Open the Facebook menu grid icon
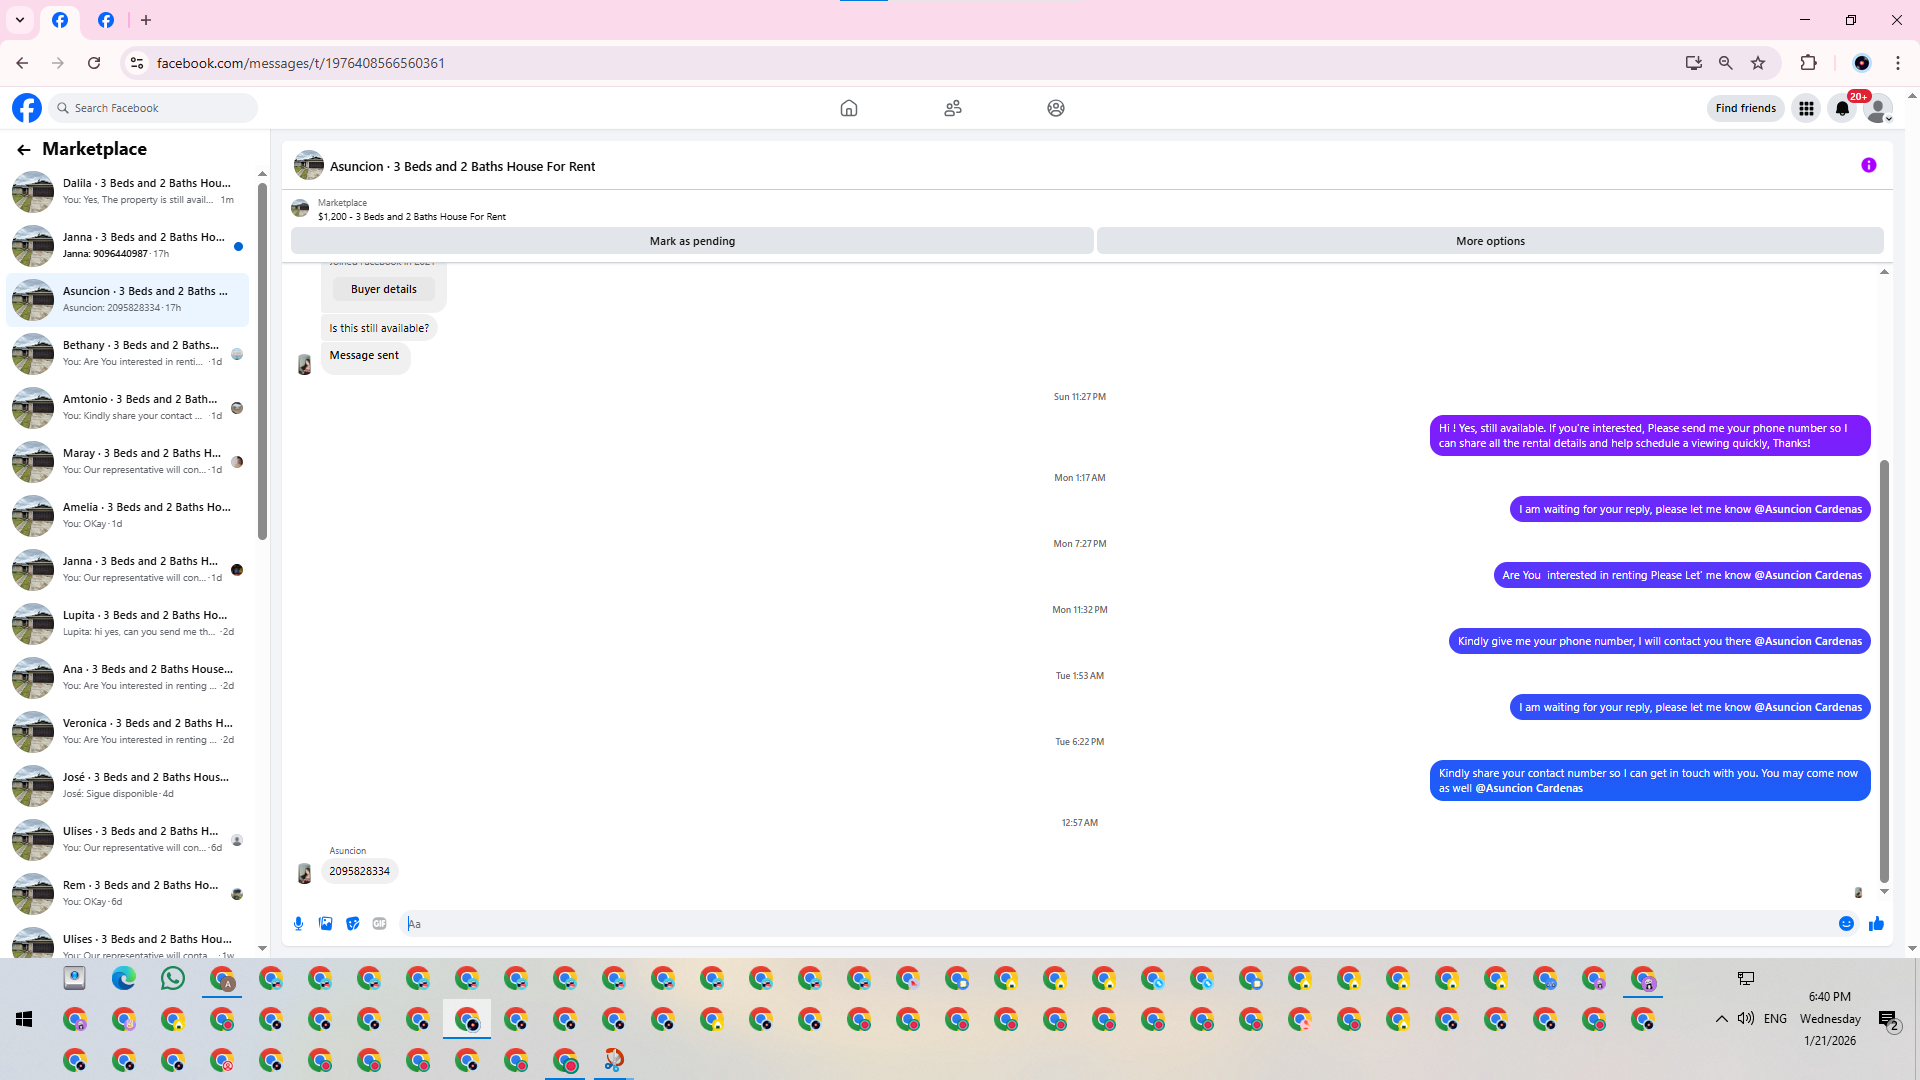This screenshot has width=1920, height=1080. [x=1806, y=108]
